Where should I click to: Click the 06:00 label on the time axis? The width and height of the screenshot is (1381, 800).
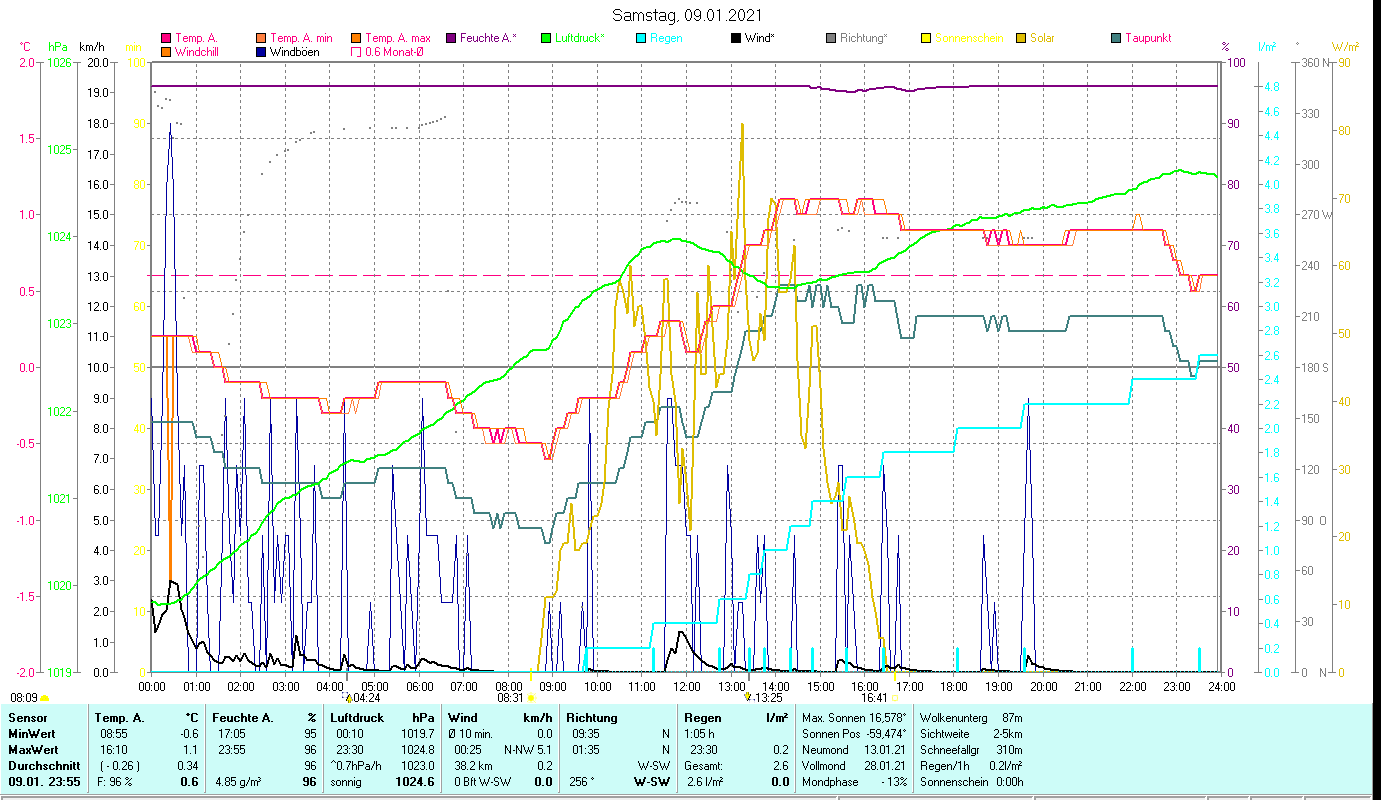(x=419, y=686)
